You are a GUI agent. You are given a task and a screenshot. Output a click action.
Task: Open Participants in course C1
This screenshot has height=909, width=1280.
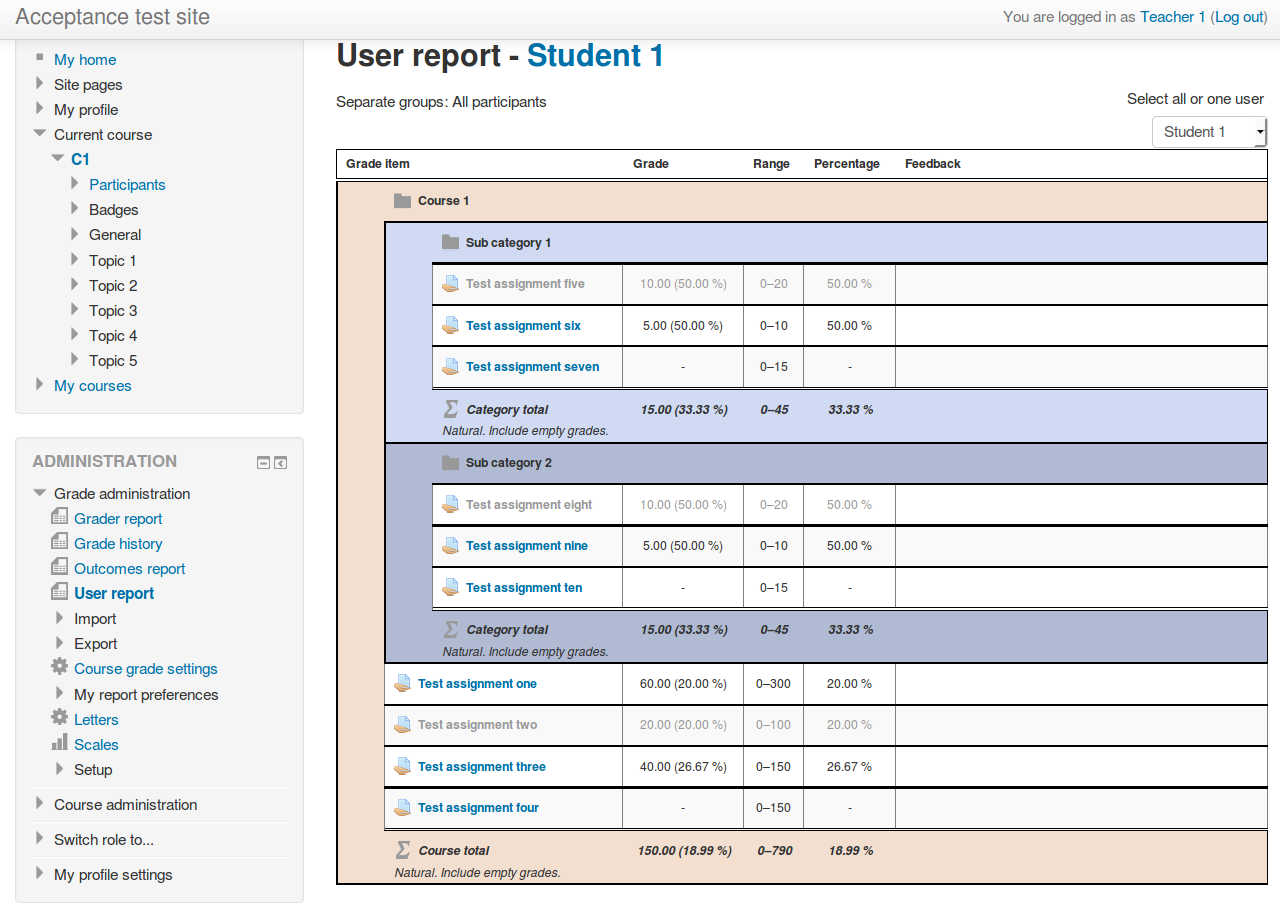(x=127, y=185)
